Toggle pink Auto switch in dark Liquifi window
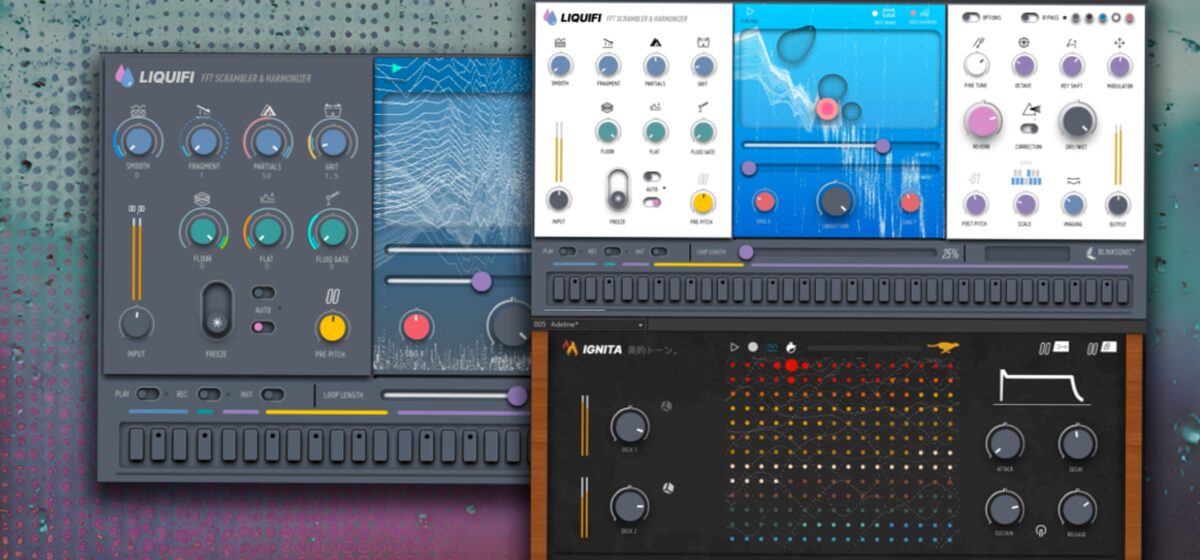Image resolution: width=1200 pixels, height=560 pixels. (263, 326)
